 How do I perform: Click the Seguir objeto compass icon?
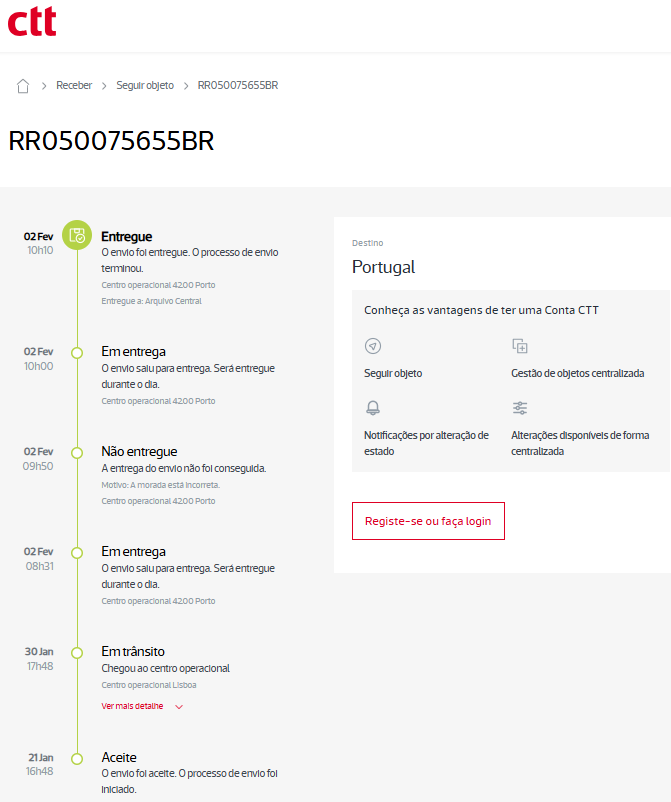pos(373,346)
